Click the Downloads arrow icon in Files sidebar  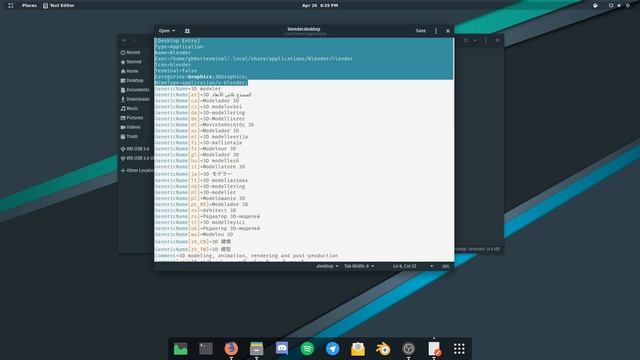click(x=123, y=100)
